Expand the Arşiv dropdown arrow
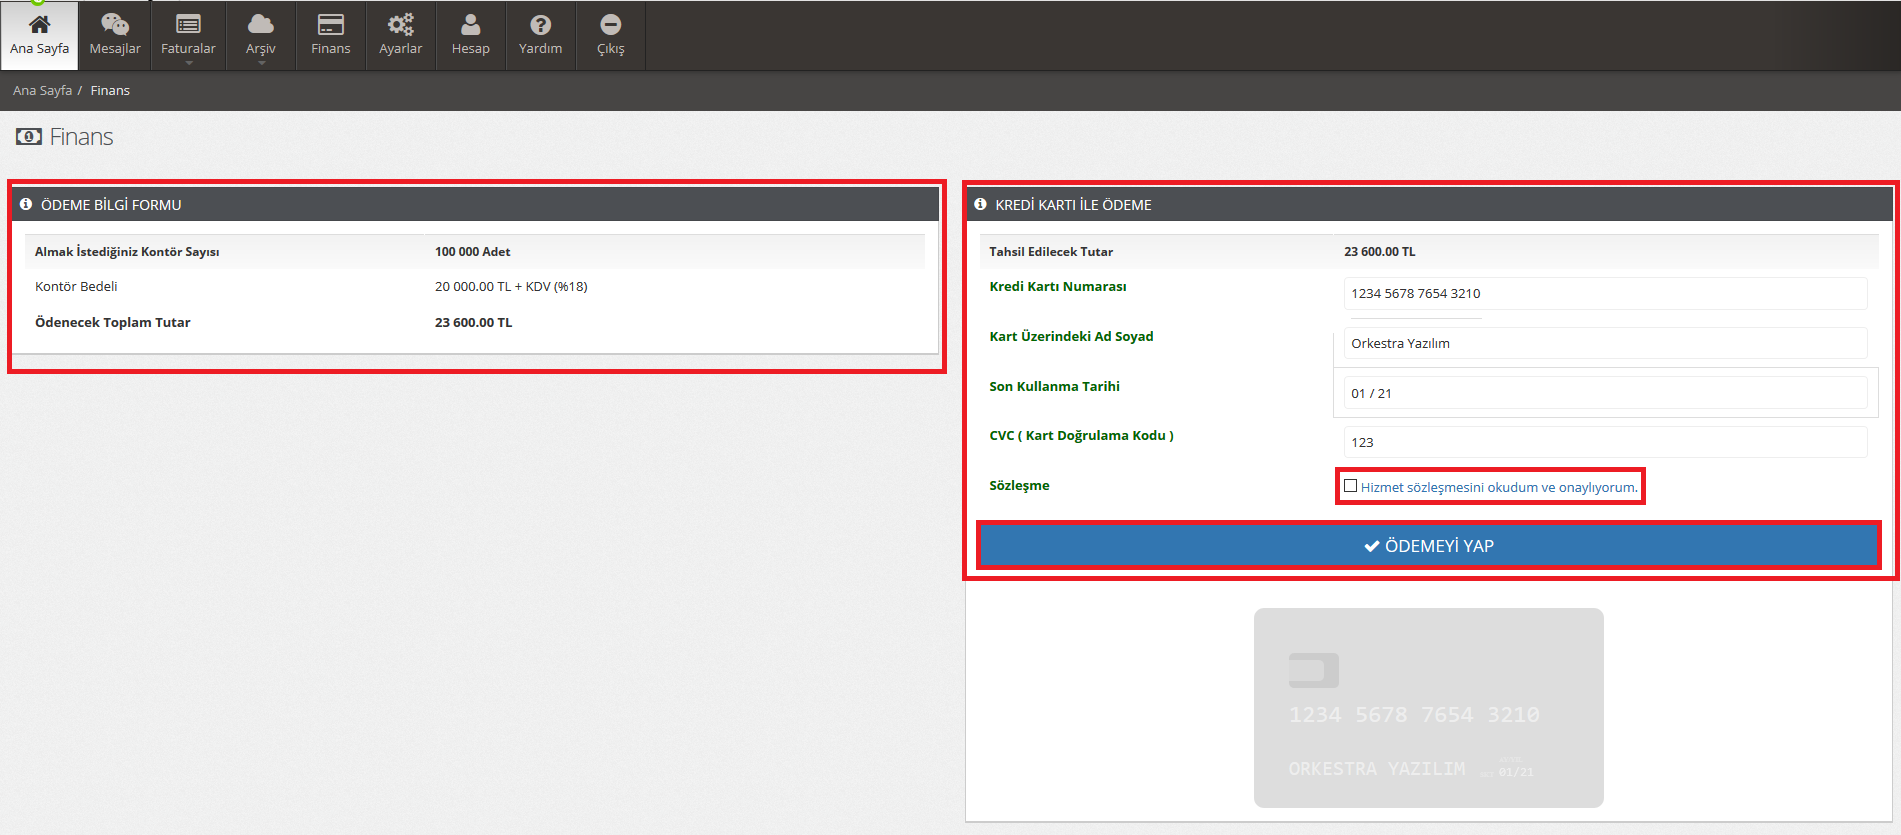 (261, 63)
